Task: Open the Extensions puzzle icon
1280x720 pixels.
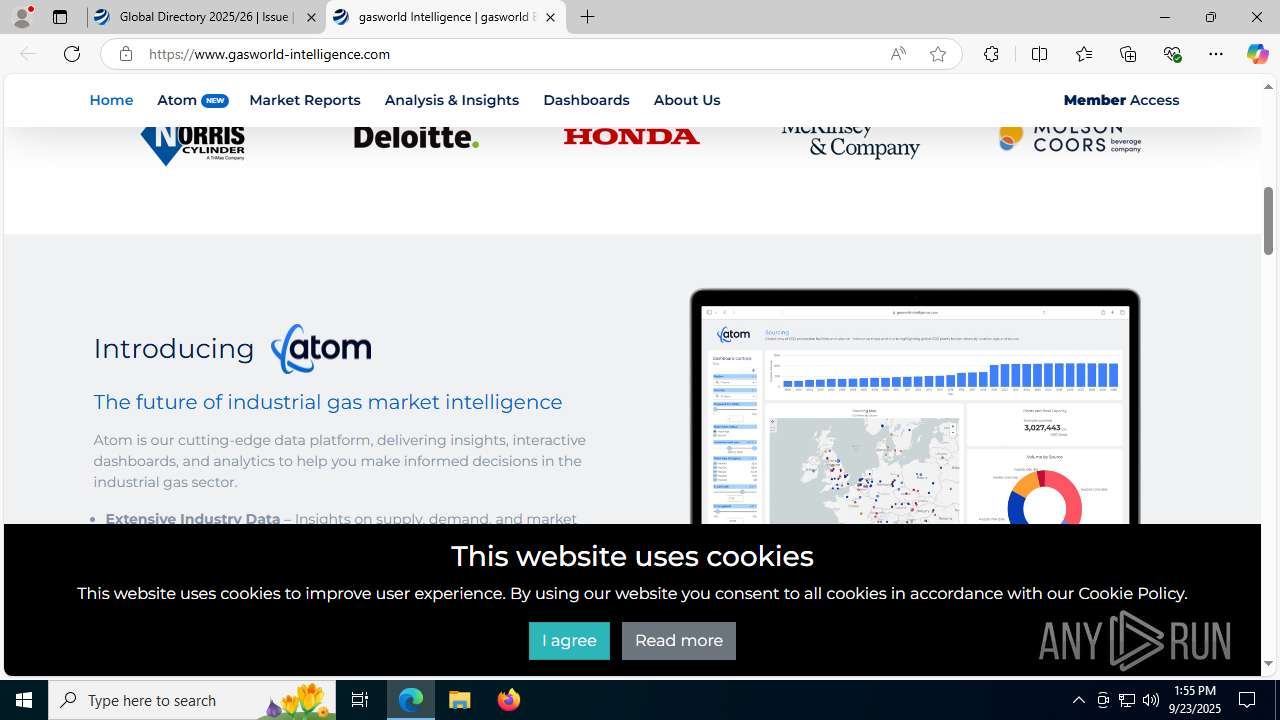Action: pos(991,54)
